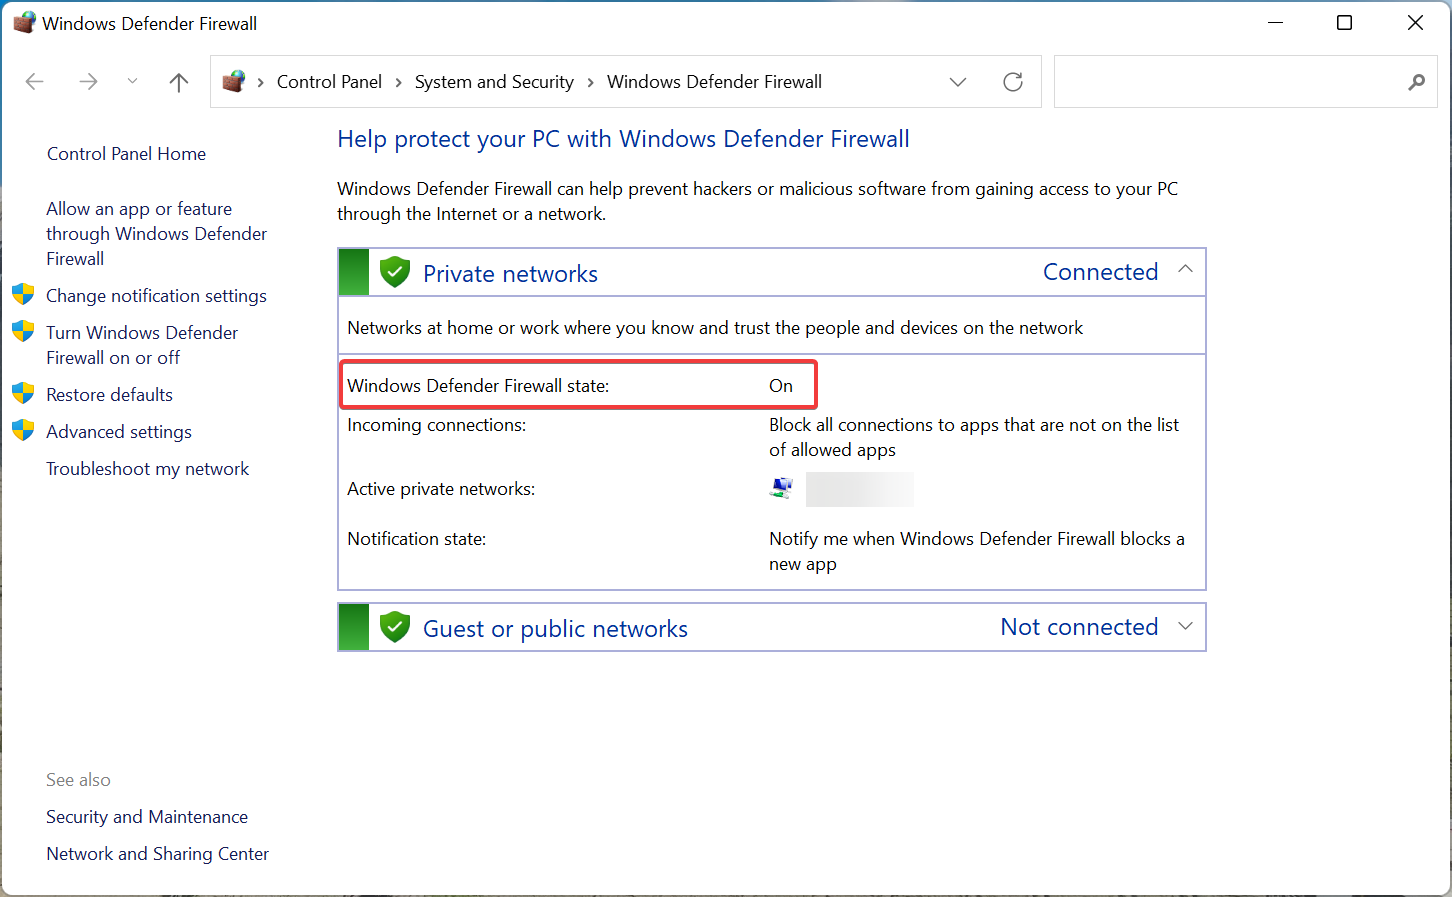Viewport: 1452px width, 897px height.
Task: Open Control Panel Home
Action: (x=126, y=154)
